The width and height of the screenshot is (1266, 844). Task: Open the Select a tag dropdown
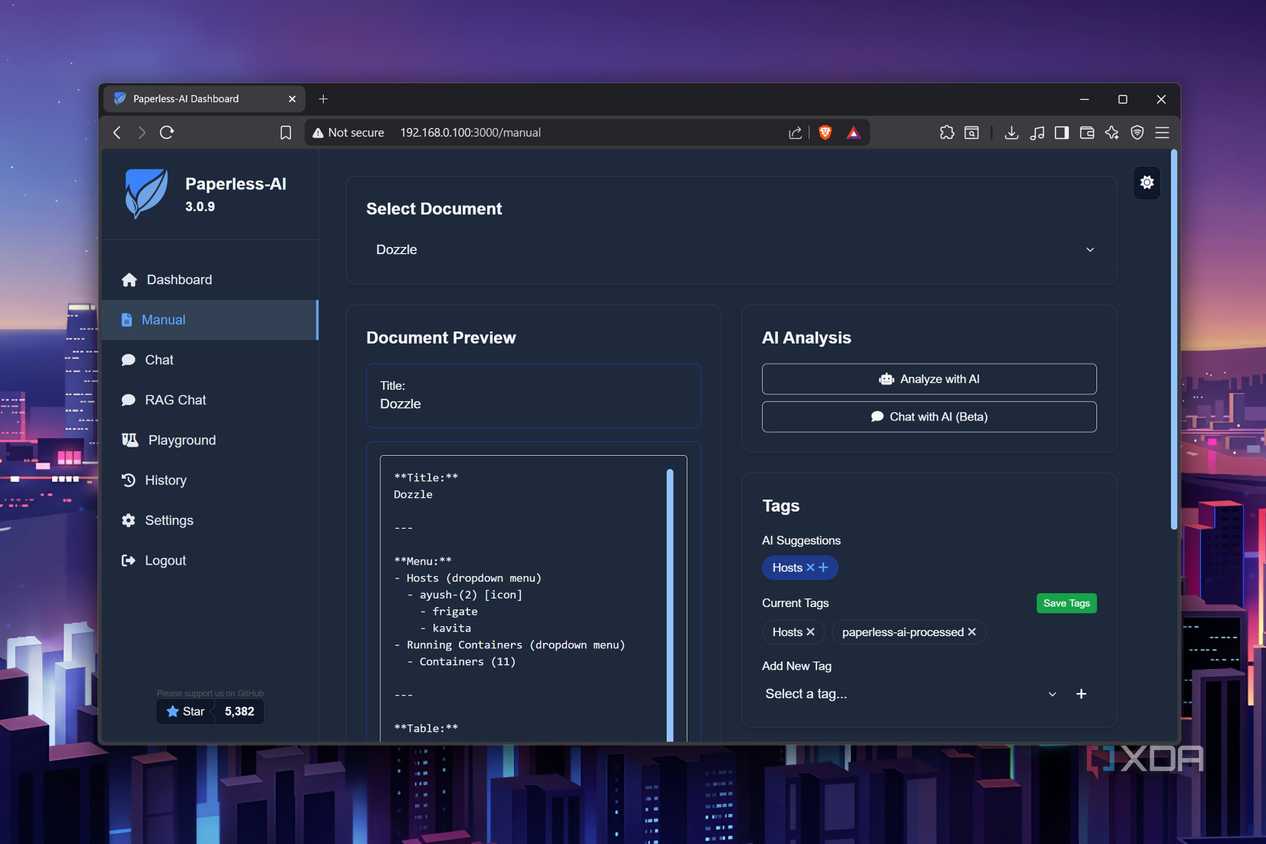coord(910,694)
